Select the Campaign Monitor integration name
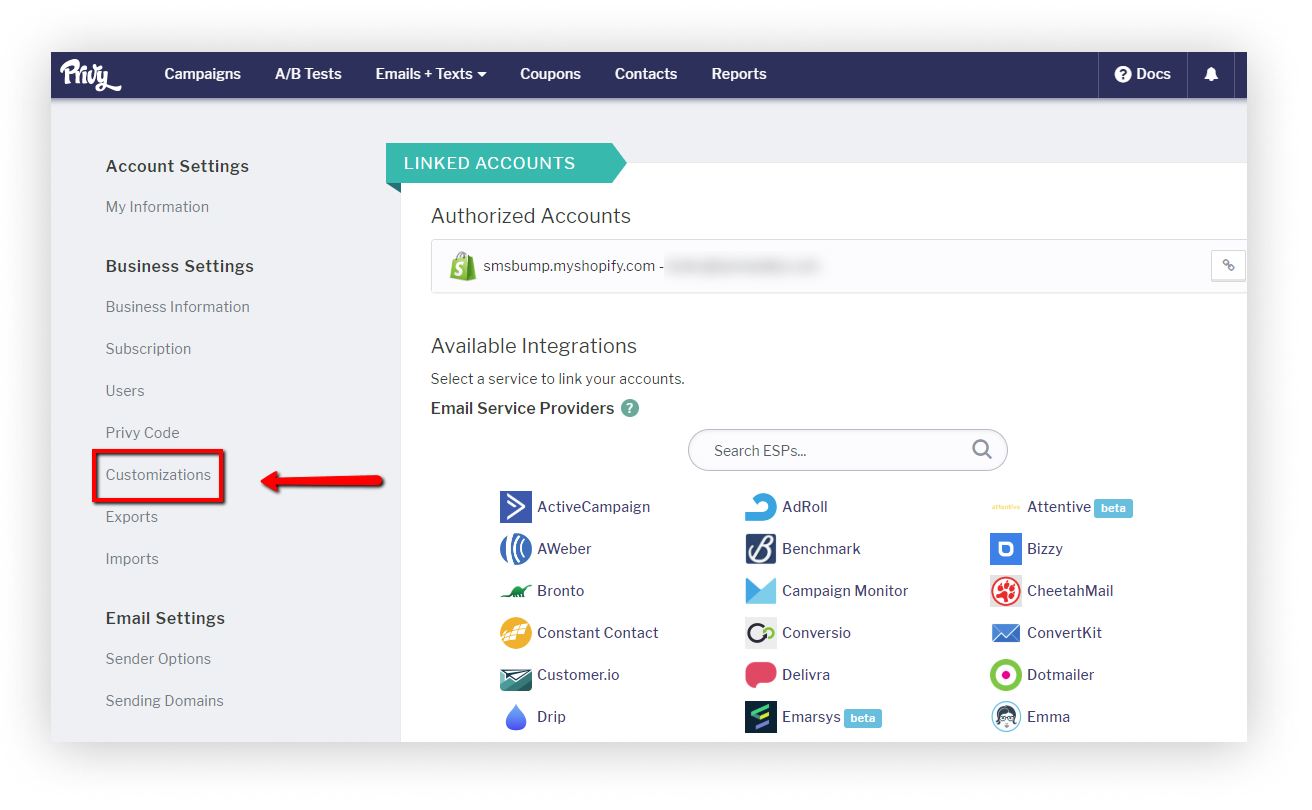The height and width of the screenshot is (810, 1312). click(845, 591)
